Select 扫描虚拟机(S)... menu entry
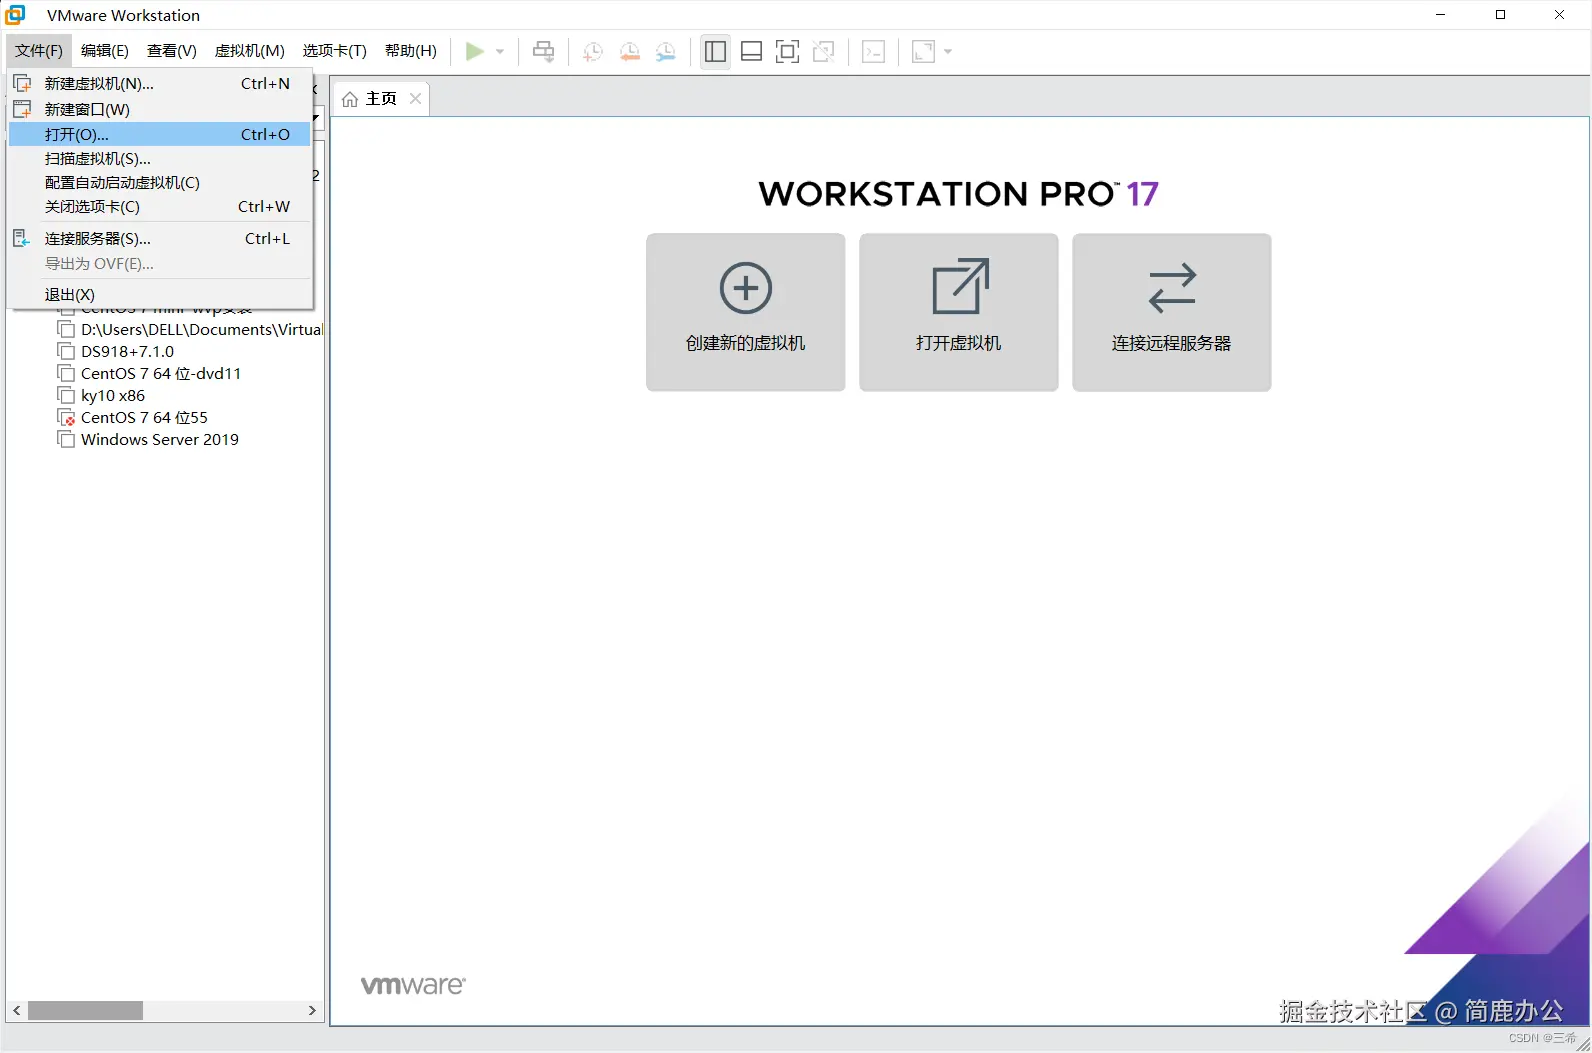The width and height of the screenshot is (1592, 1053). tap(160, 159)
